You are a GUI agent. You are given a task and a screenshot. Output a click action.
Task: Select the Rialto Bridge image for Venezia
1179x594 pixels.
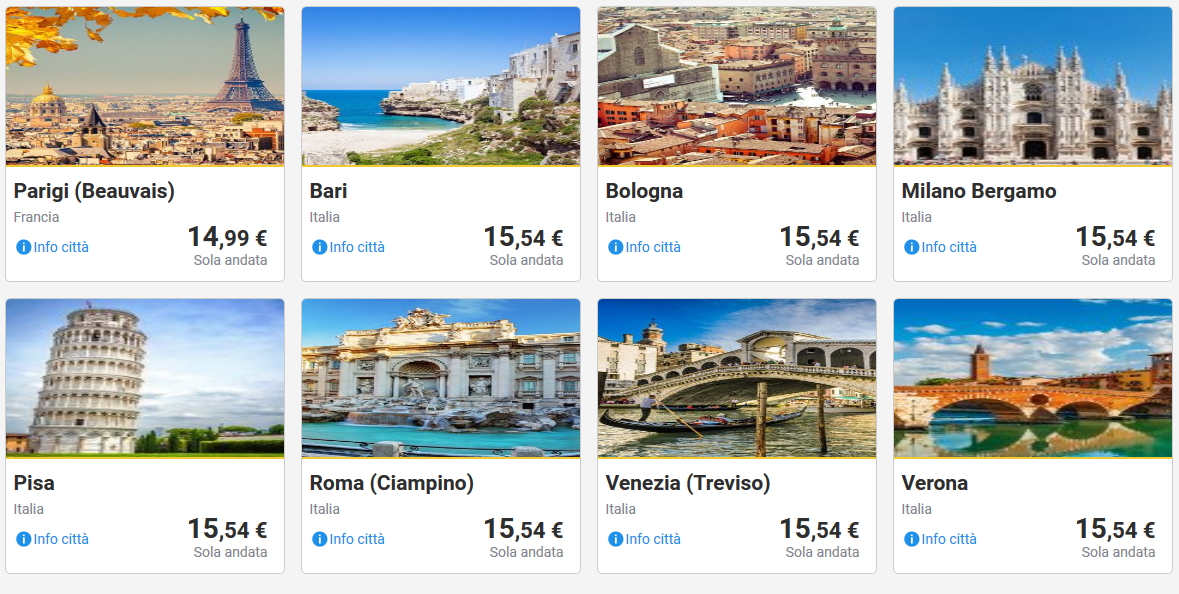point(737,378)
